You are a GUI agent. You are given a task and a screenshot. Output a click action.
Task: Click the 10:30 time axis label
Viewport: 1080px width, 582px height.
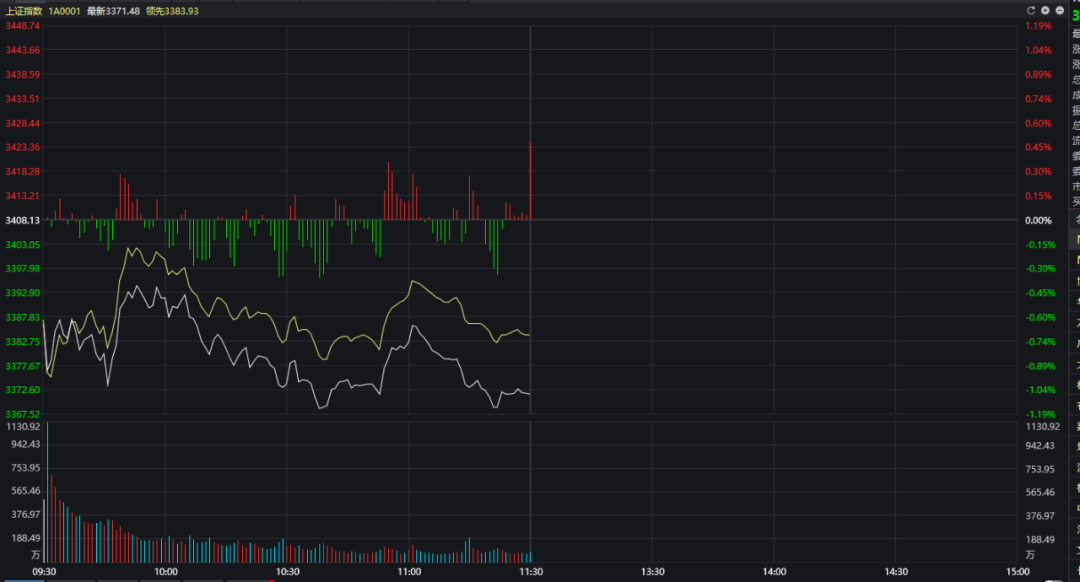pos(287,572)
